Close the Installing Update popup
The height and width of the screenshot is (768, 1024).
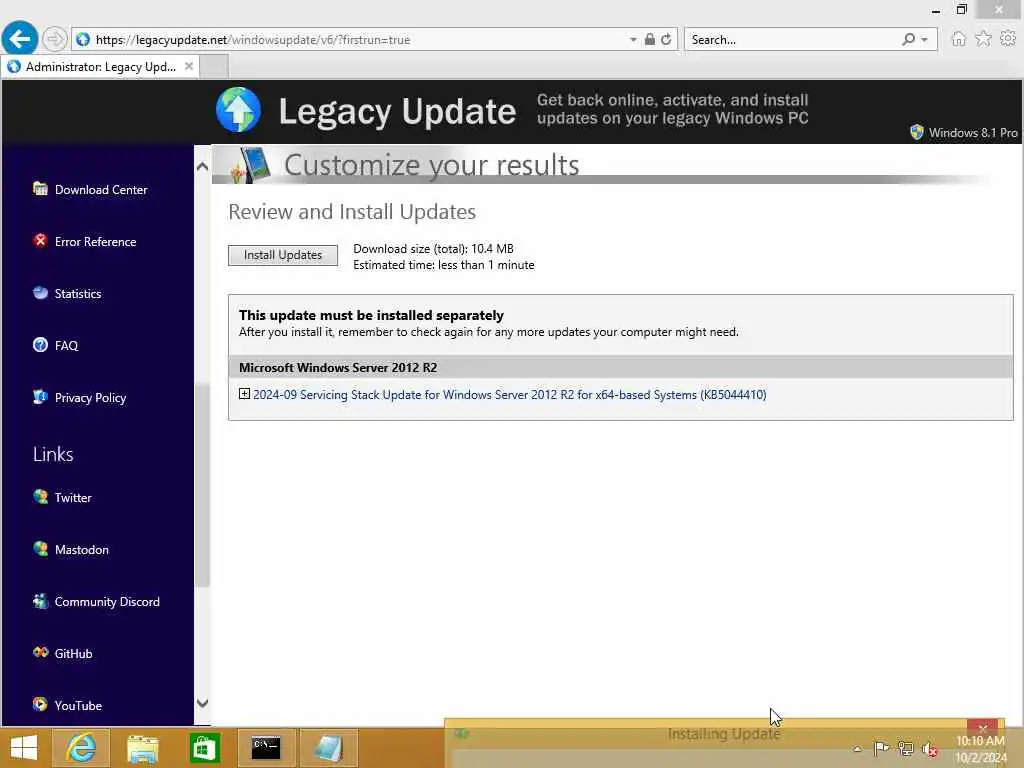983,728
